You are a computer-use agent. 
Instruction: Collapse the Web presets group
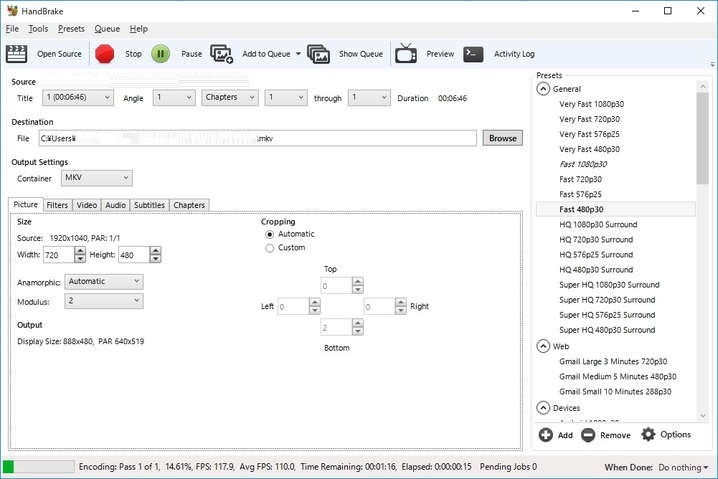point(543,346)
